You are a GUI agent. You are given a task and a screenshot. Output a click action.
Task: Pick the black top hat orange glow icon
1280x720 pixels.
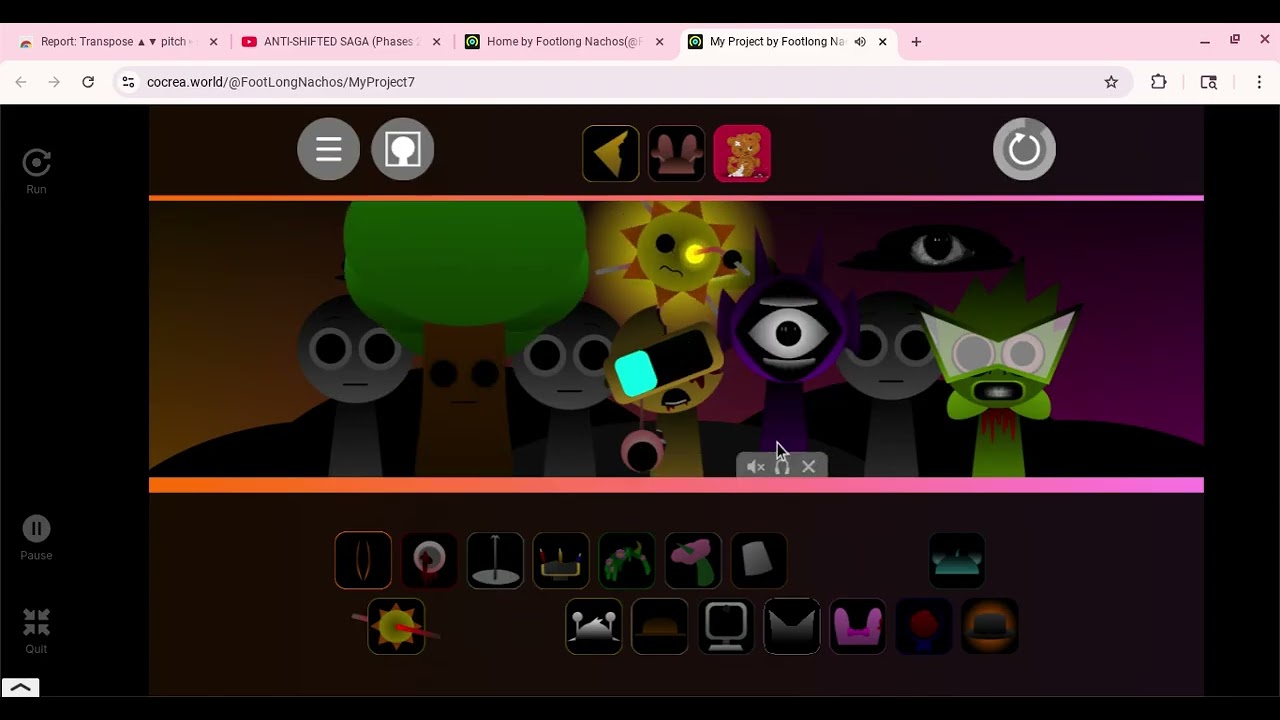[x=990, y=626]
